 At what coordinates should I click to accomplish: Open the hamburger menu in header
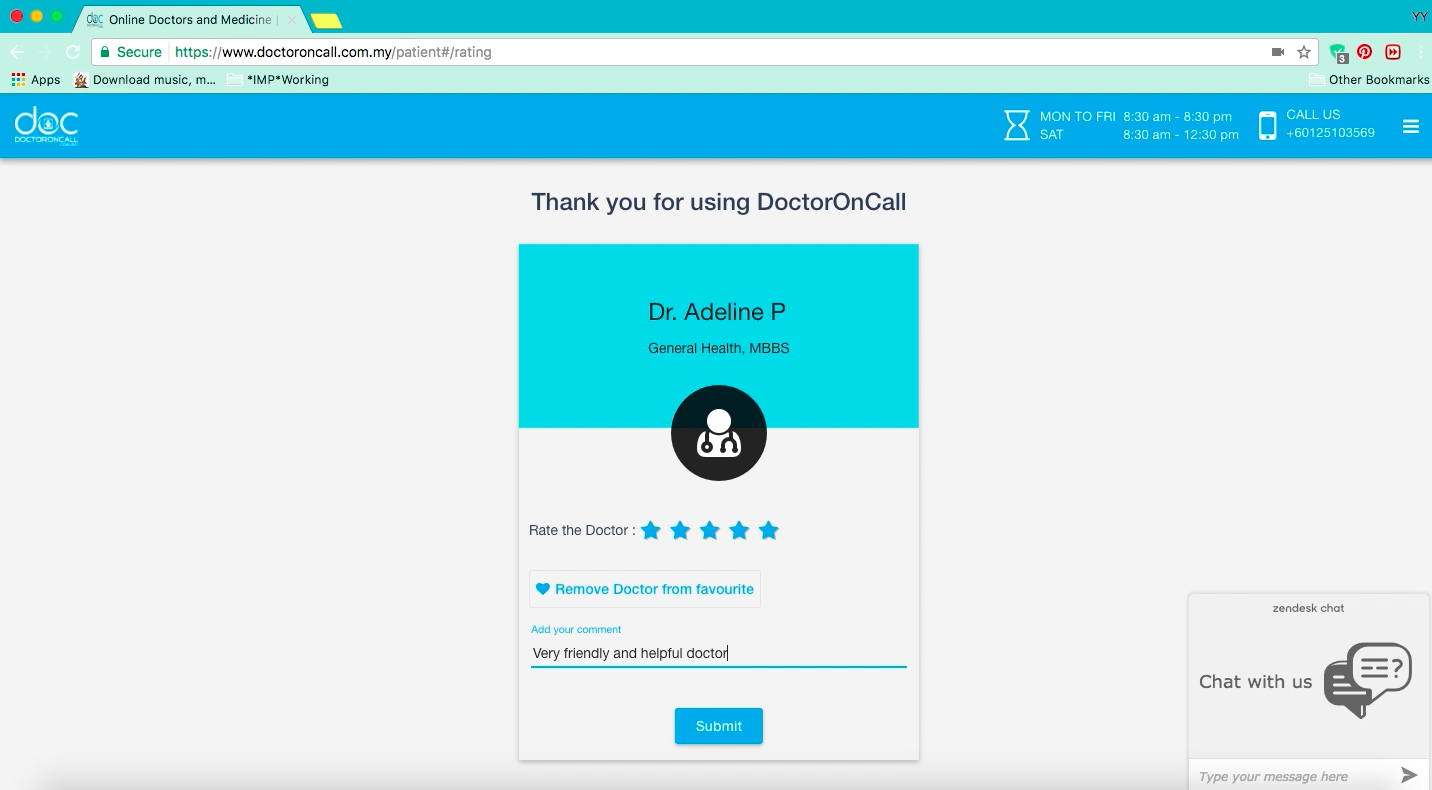tap(1411, 126)
